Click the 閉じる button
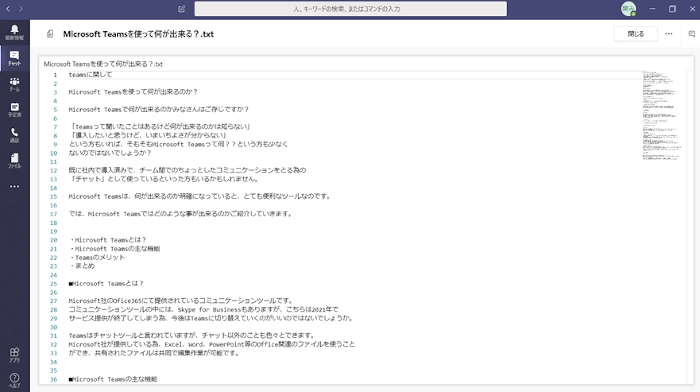 coord(636,34)
